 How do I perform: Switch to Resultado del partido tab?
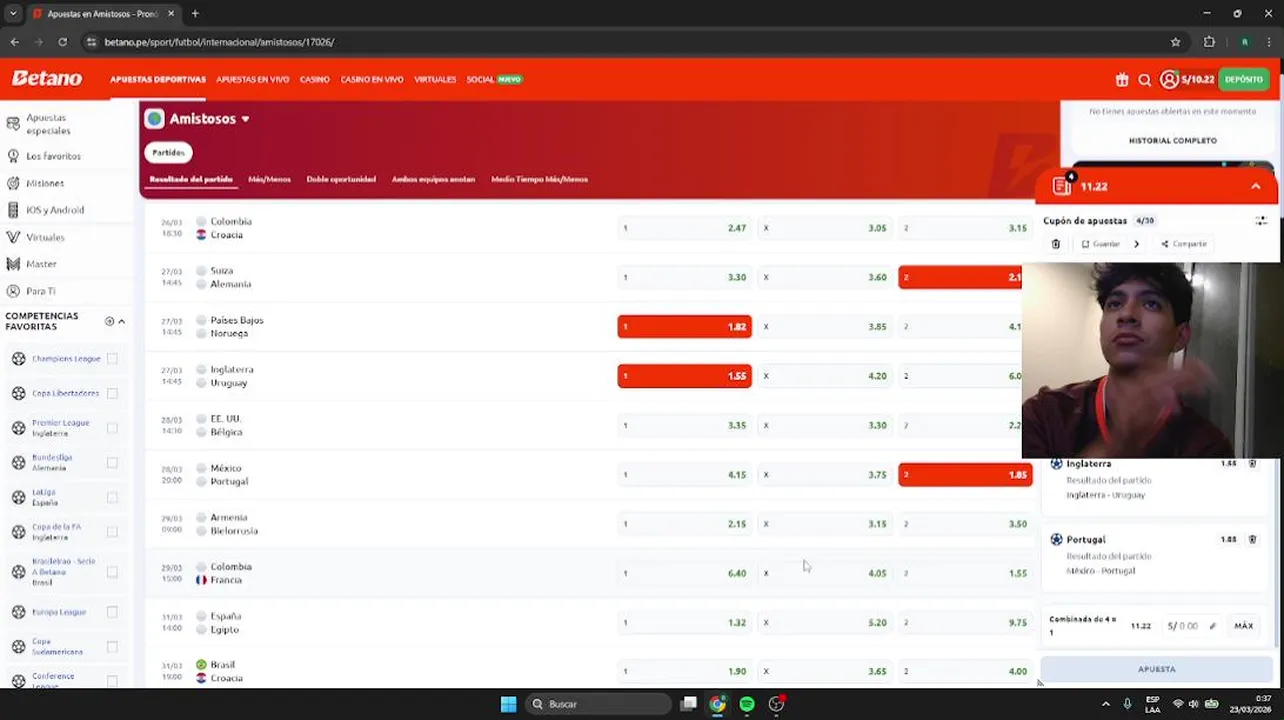[191, 179]
